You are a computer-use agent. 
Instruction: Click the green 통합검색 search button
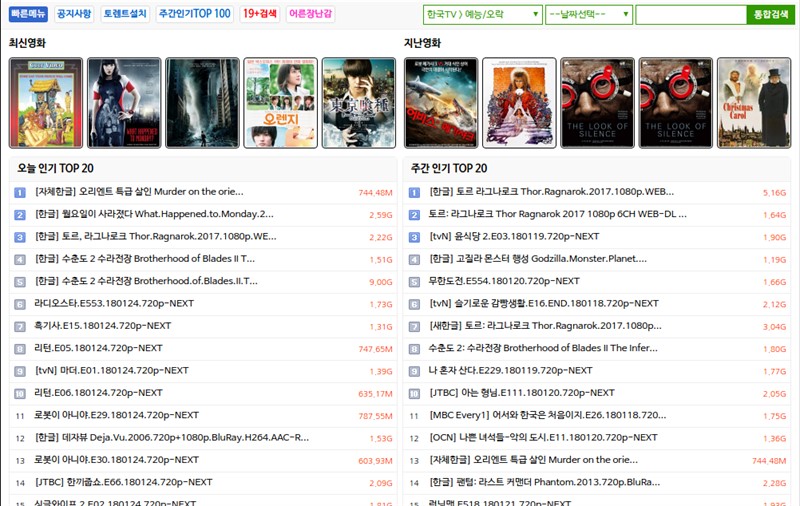coord(770,15)
